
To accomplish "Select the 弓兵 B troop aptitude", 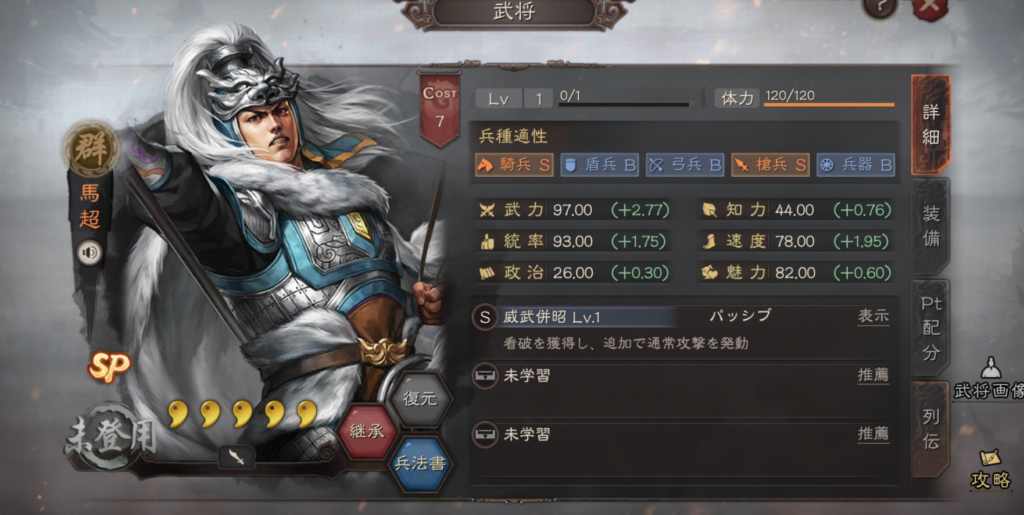I will [685, 165].
